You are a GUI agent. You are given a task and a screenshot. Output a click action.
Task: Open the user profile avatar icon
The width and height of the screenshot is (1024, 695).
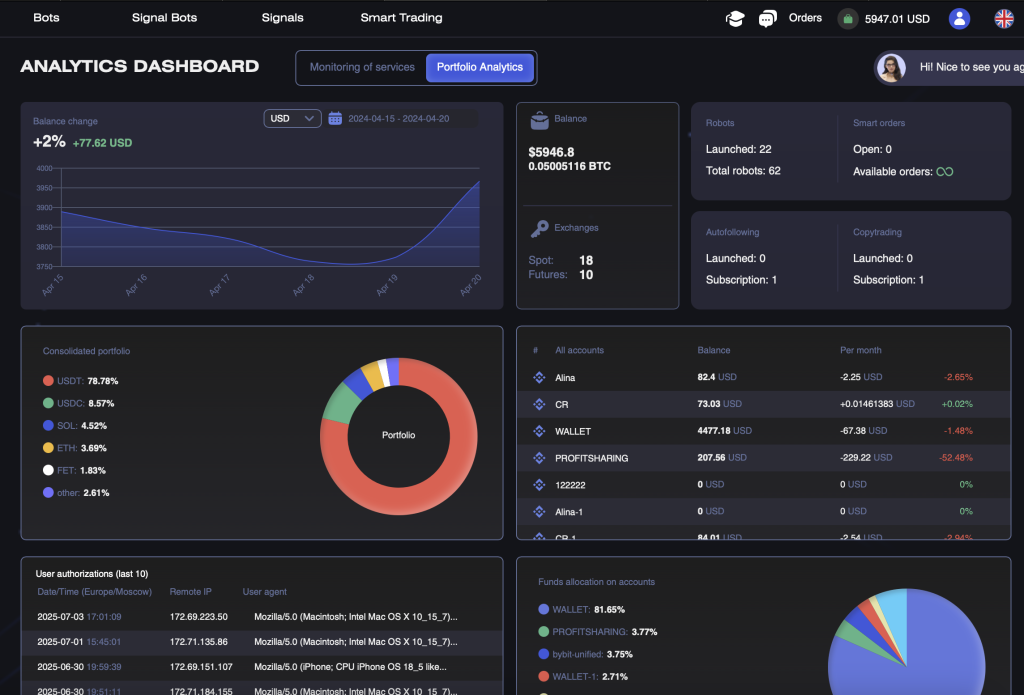pyautogui.click(x=959, y=18)
